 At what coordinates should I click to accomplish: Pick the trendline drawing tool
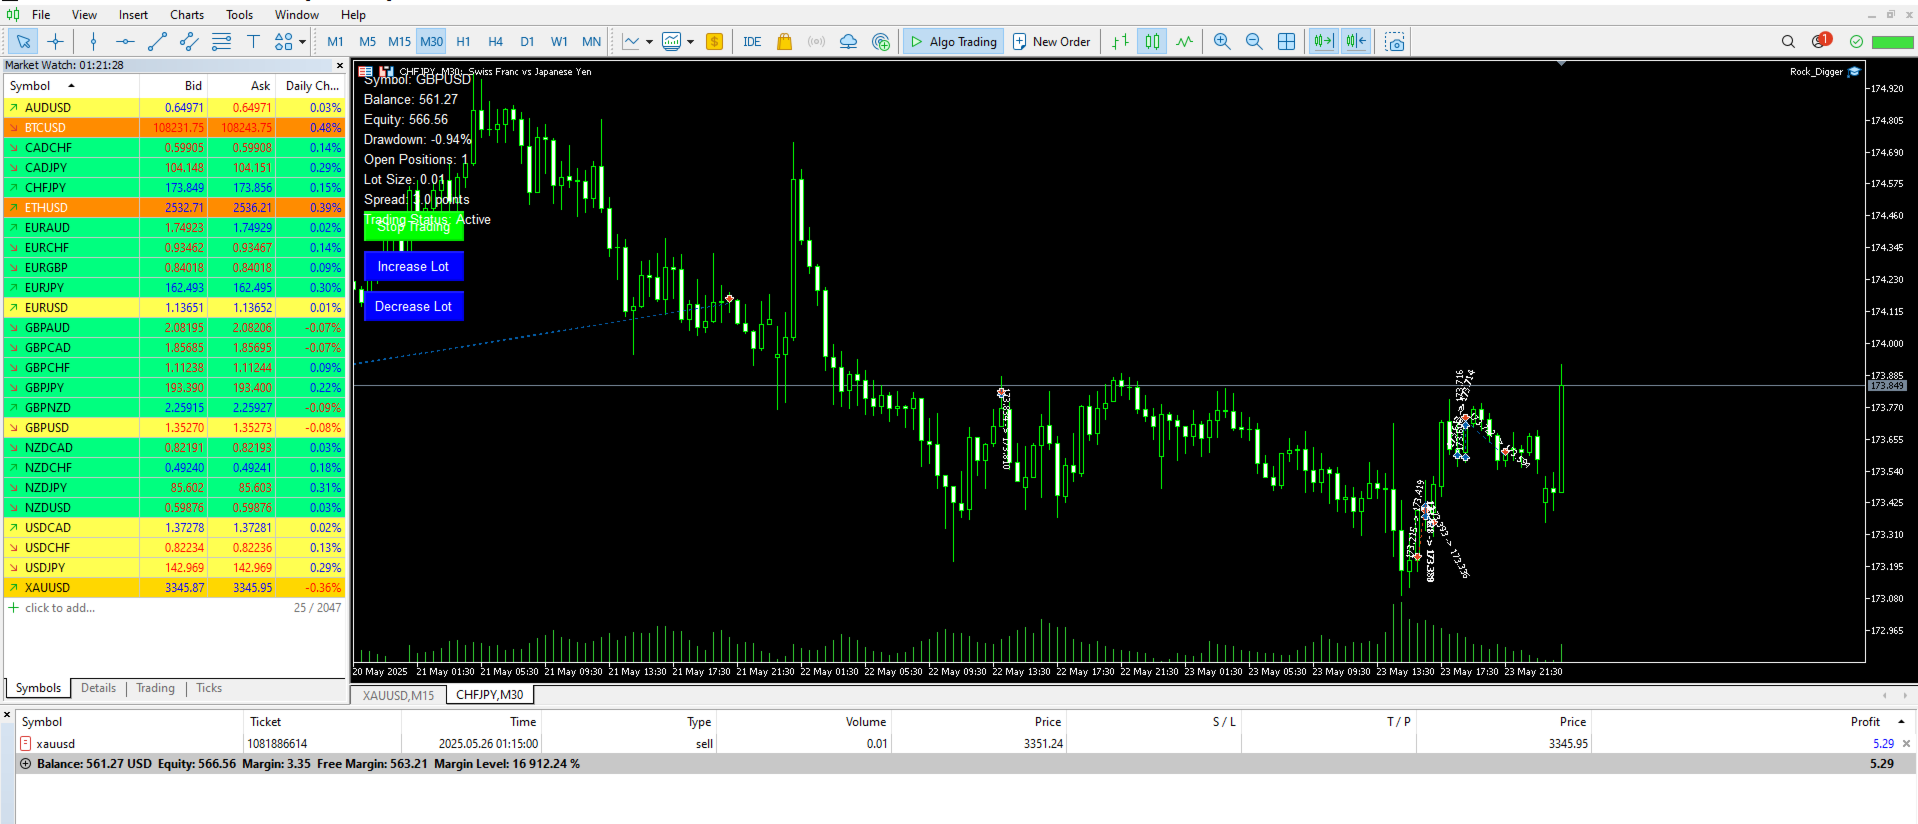pyautogui.click(x=157, y=41)
